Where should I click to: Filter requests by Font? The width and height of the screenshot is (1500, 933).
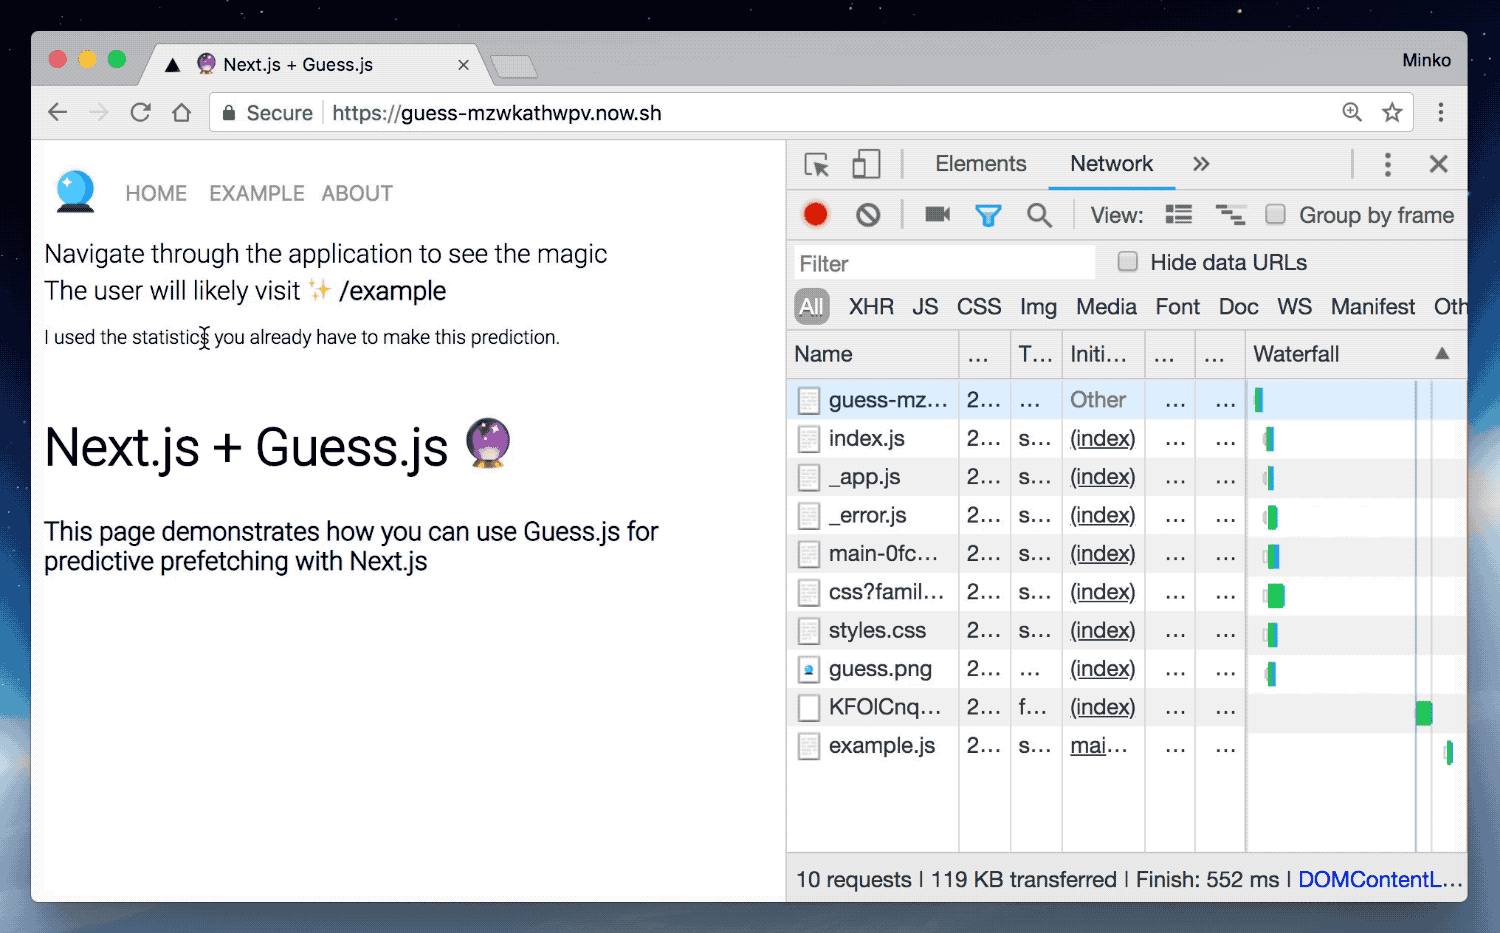[x=1177, y=307]
